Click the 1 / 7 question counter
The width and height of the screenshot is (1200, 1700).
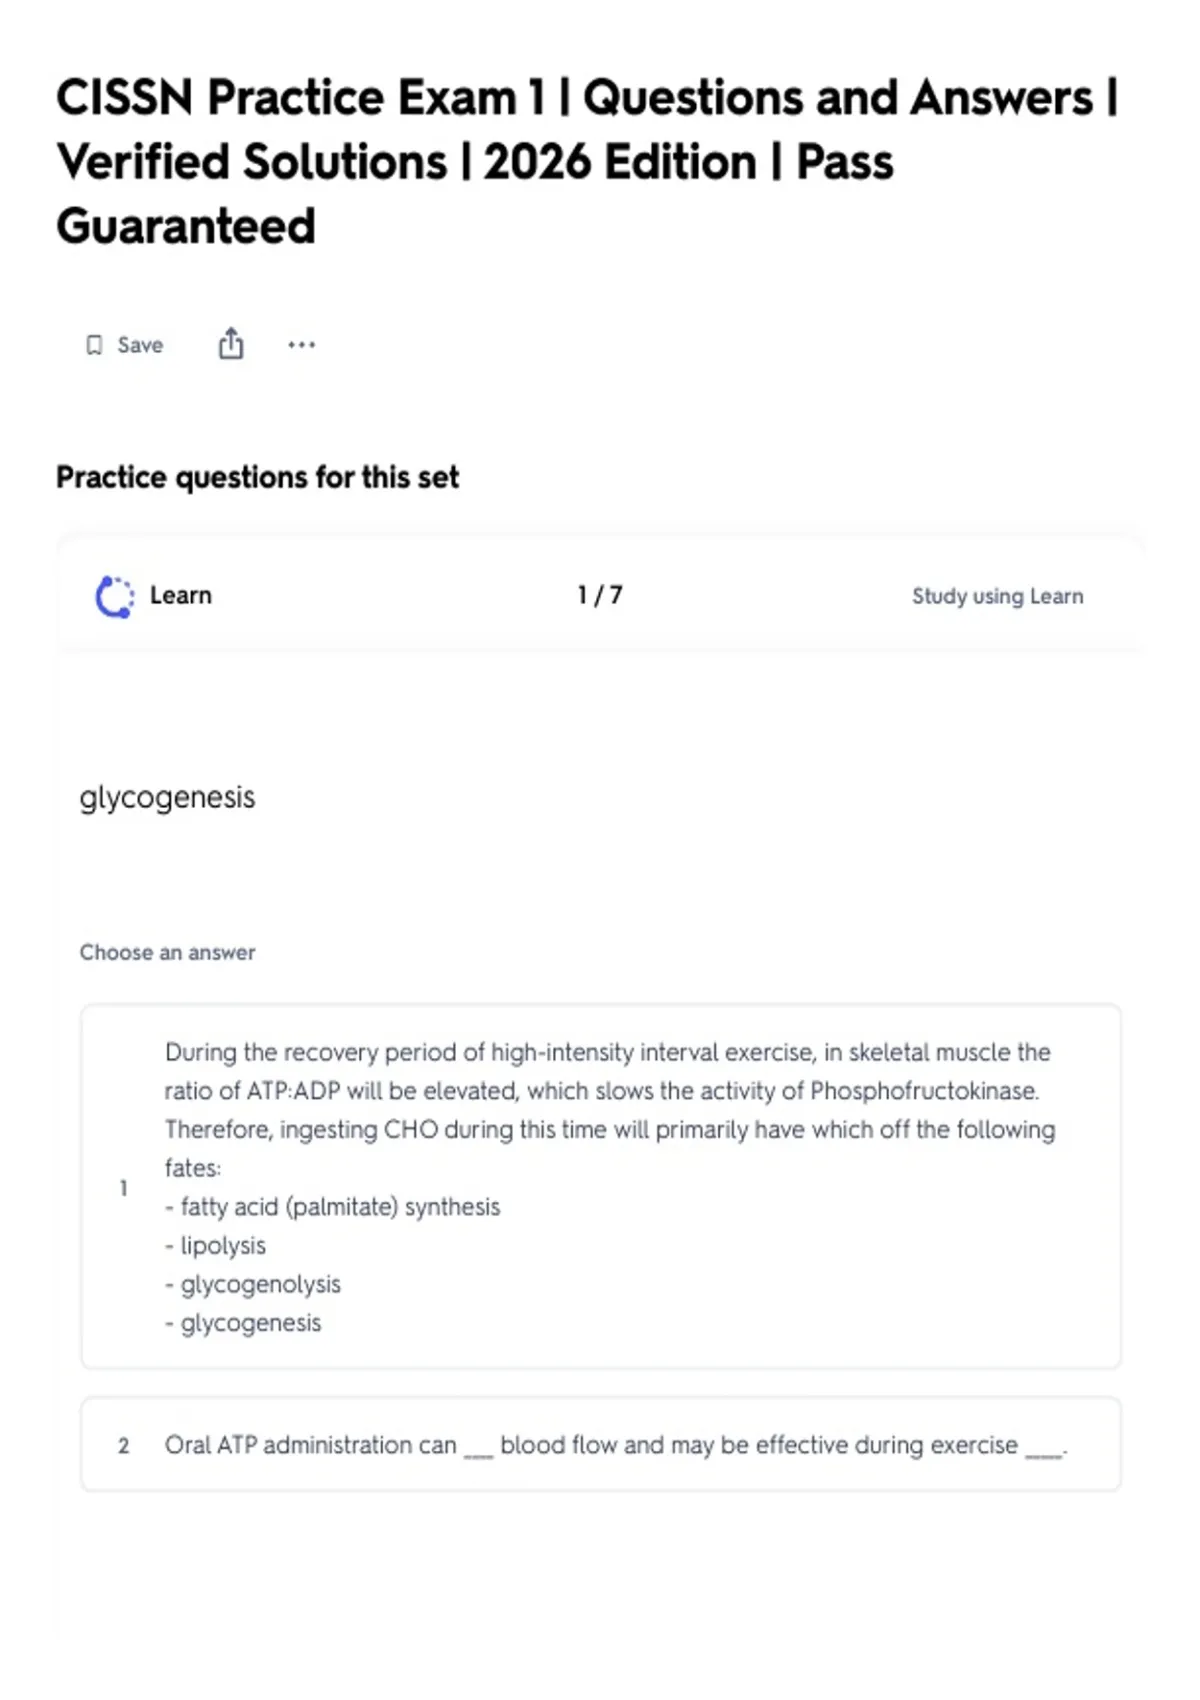[600, 595]
